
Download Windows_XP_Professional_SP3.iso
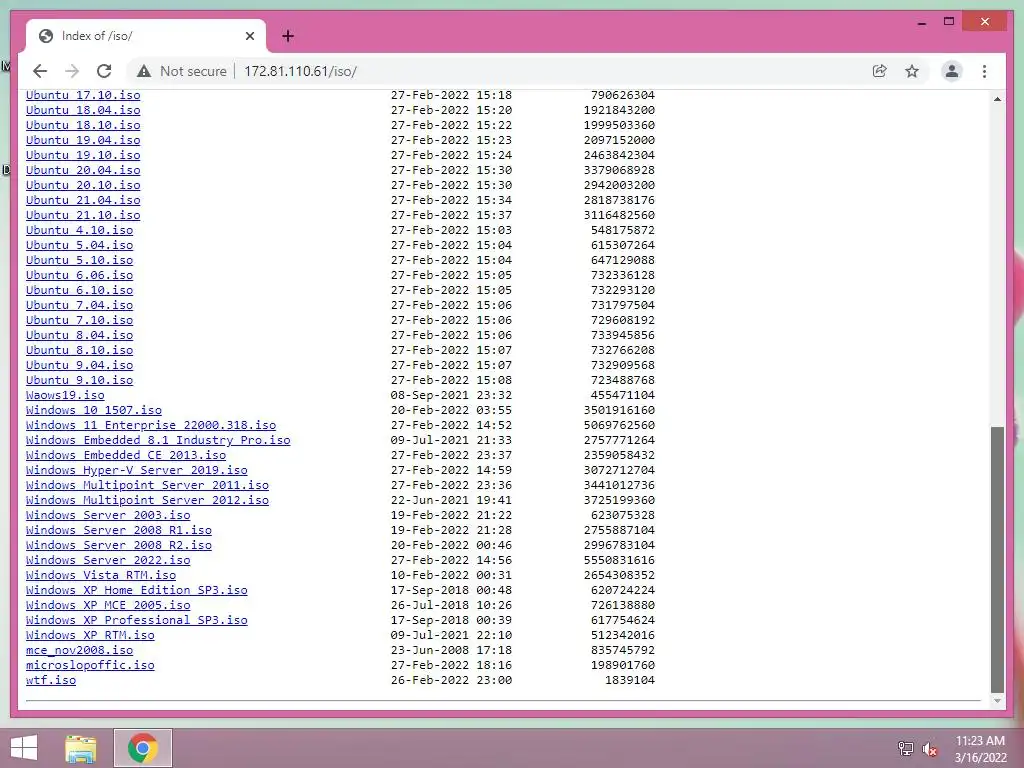[136, 620]
